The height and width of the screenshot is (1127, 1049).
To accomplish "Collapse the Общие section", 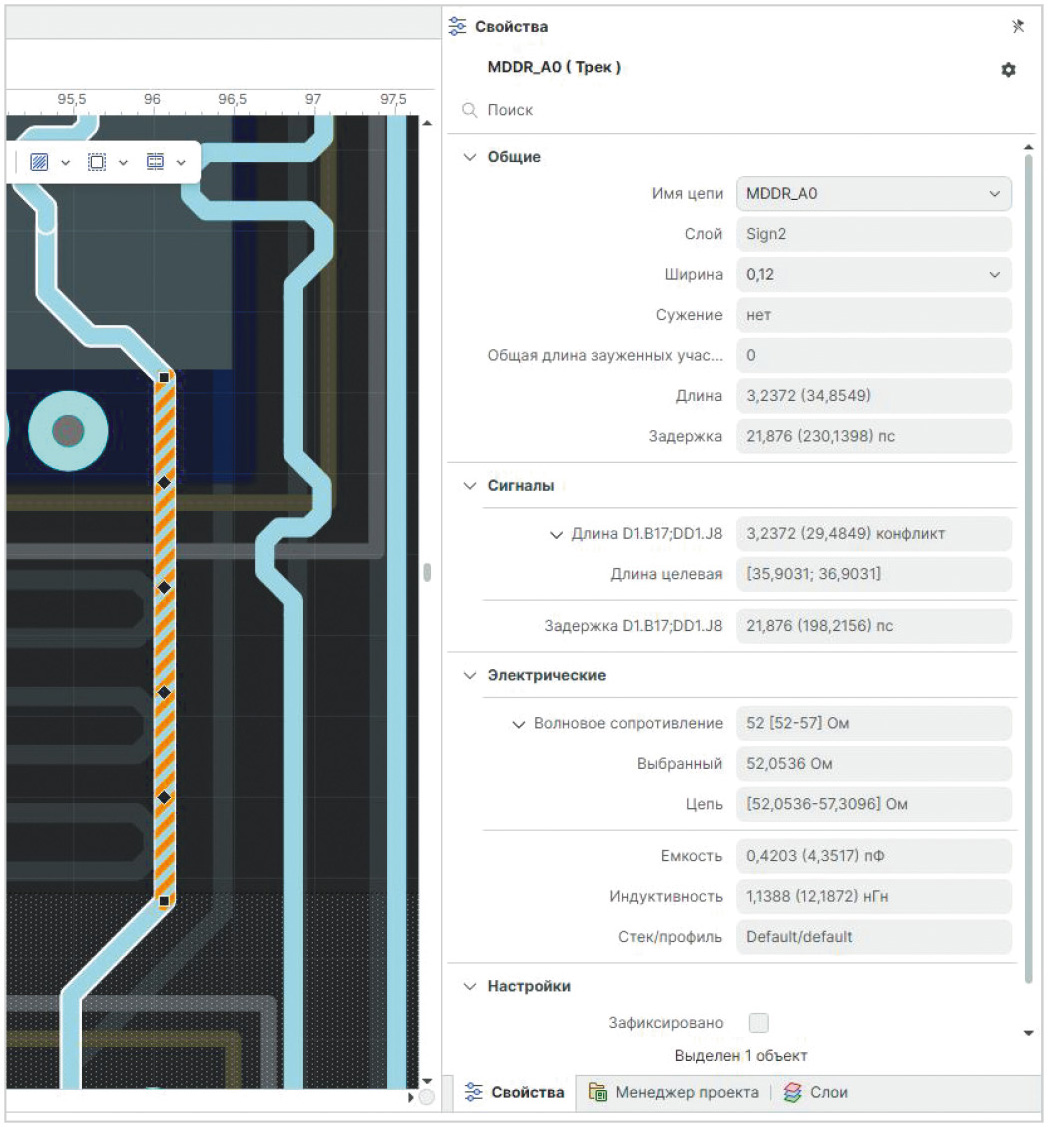I will (470, 157).
